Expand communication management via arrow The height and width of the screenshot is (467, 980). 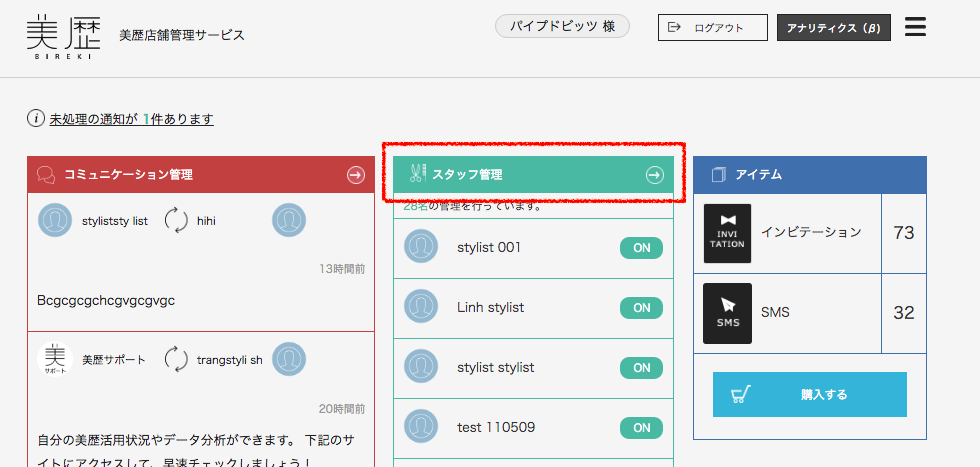[355, 175]
